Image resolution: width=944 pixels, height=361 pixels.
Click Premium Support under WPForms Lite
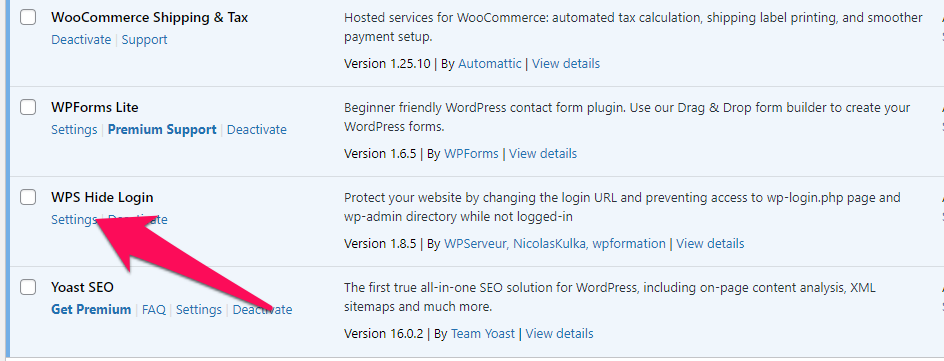click(162, 129)
